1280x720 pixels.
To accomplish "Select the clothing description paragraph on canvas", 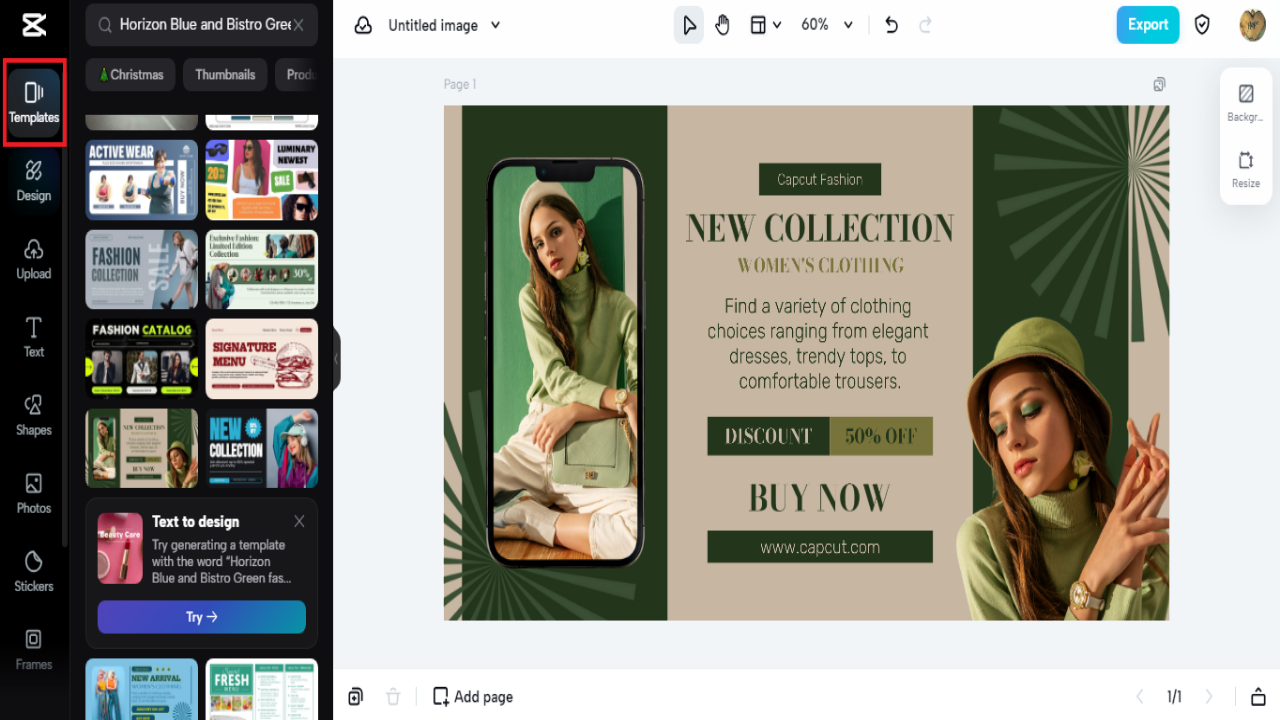I will pyautogui.click(x=818, y=343).
